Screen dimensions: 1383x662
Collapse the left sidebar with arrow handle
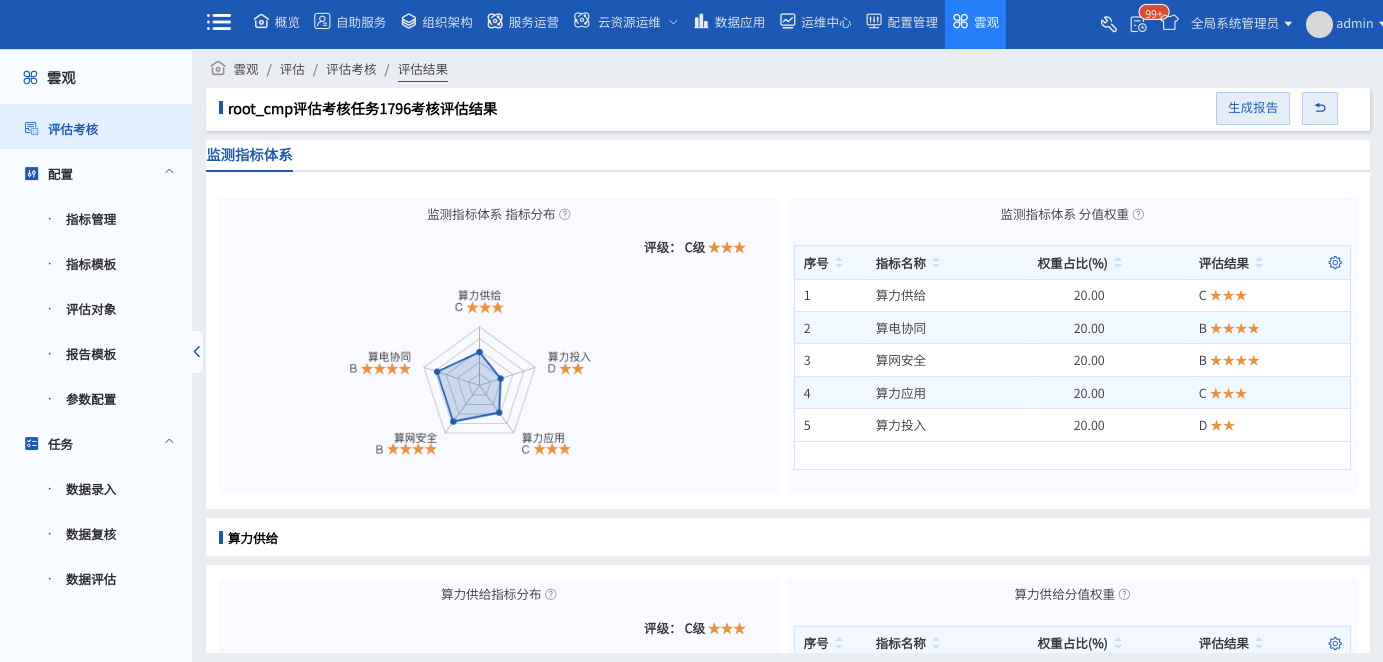click(x=196, y=352)
